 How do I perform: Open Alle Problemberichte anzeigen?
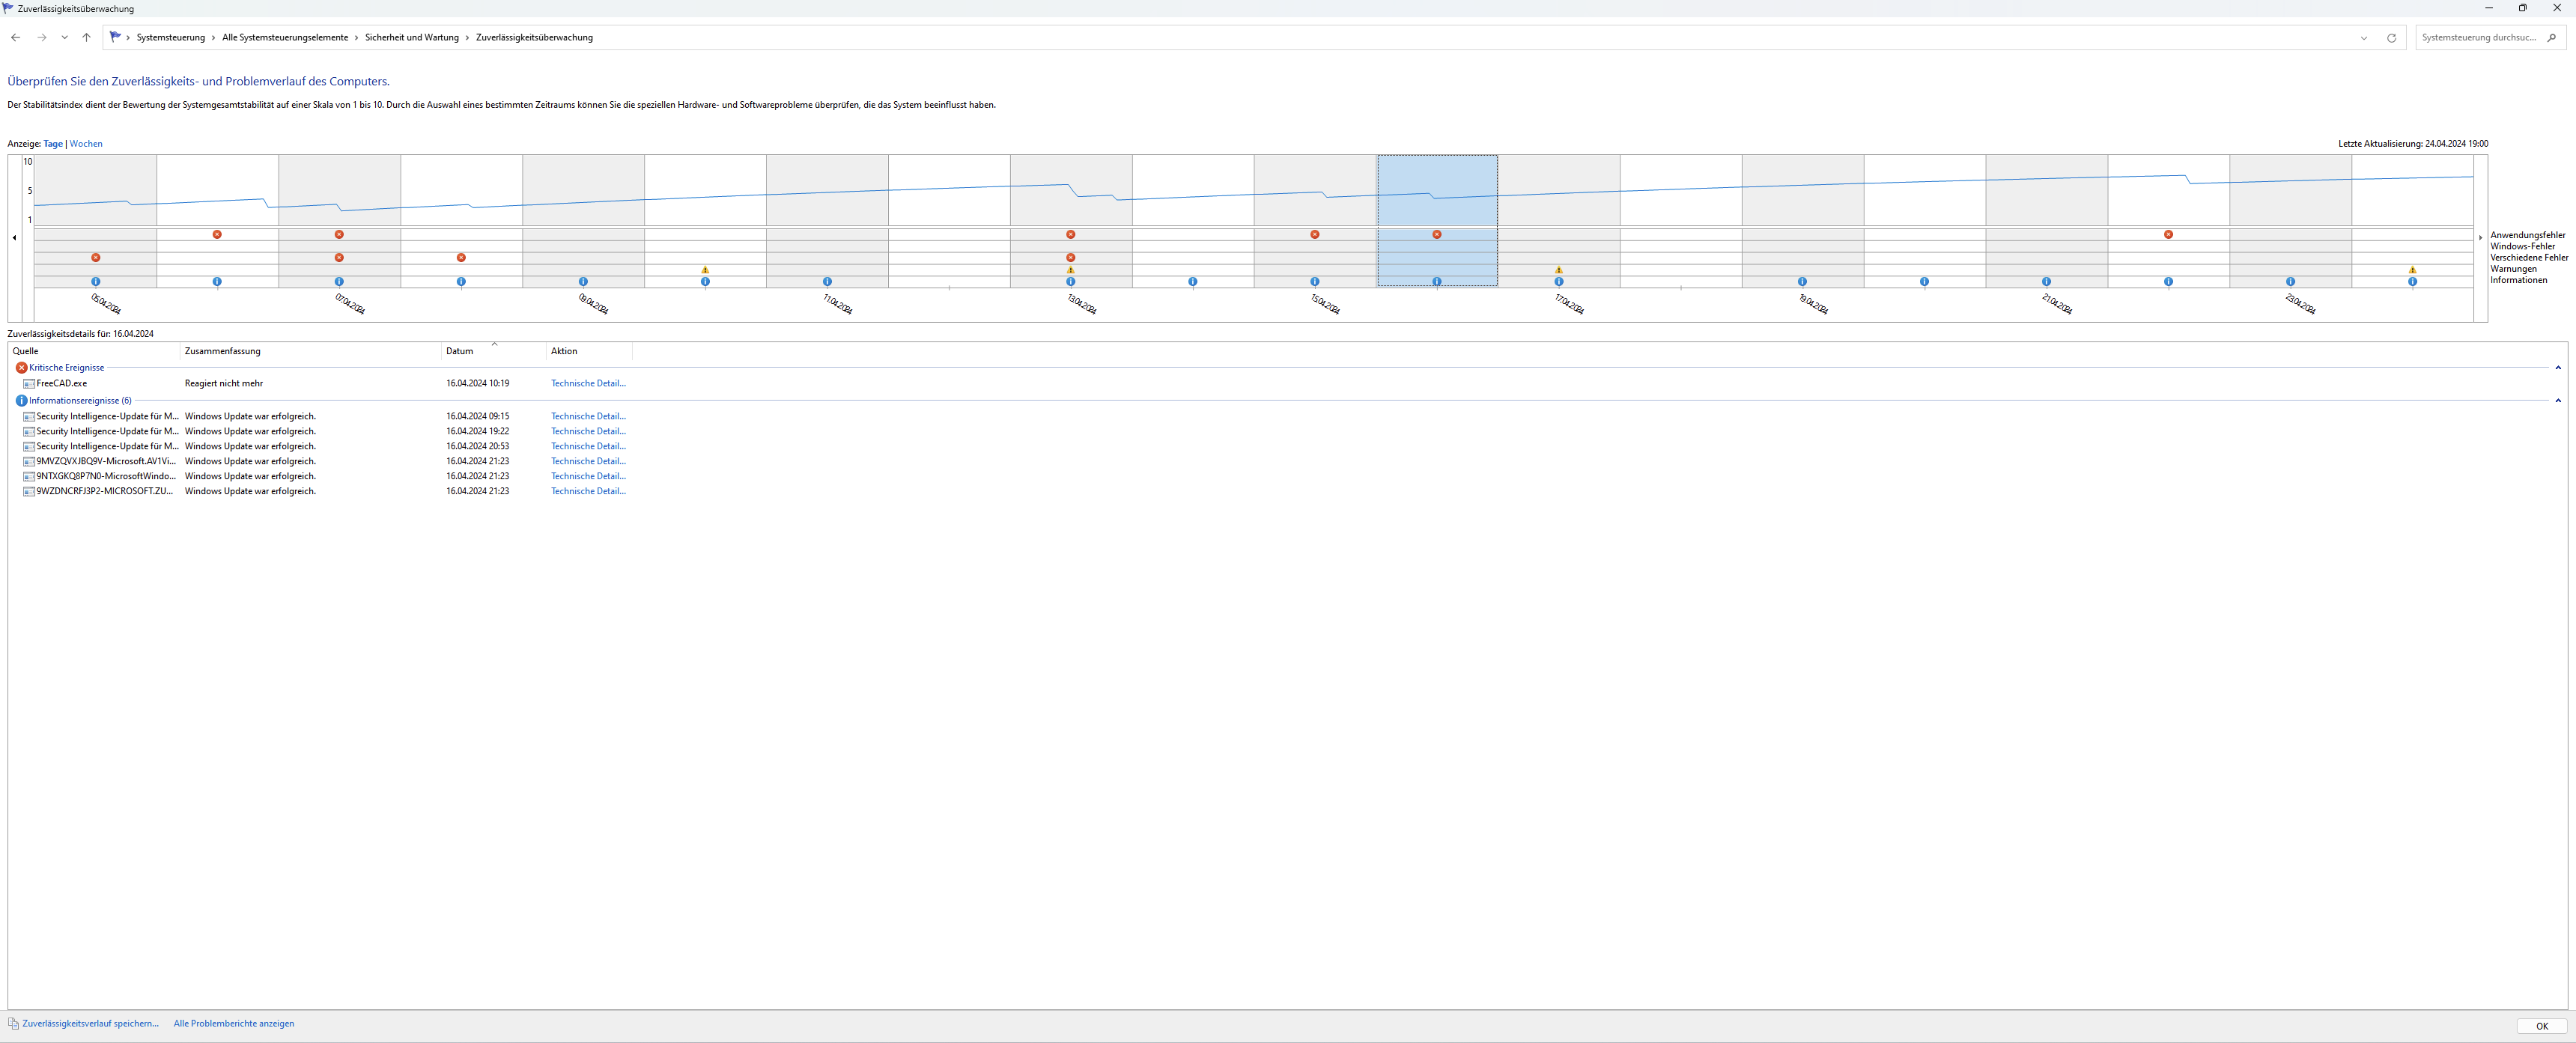(x=234, y=1024)
